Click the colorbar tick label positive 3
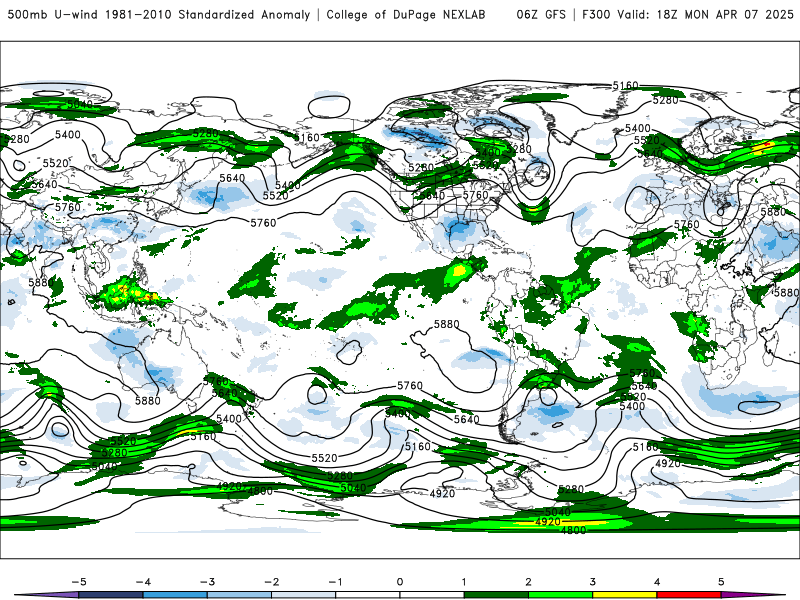Screen dimensions: 800x600 tap(592, 582)
